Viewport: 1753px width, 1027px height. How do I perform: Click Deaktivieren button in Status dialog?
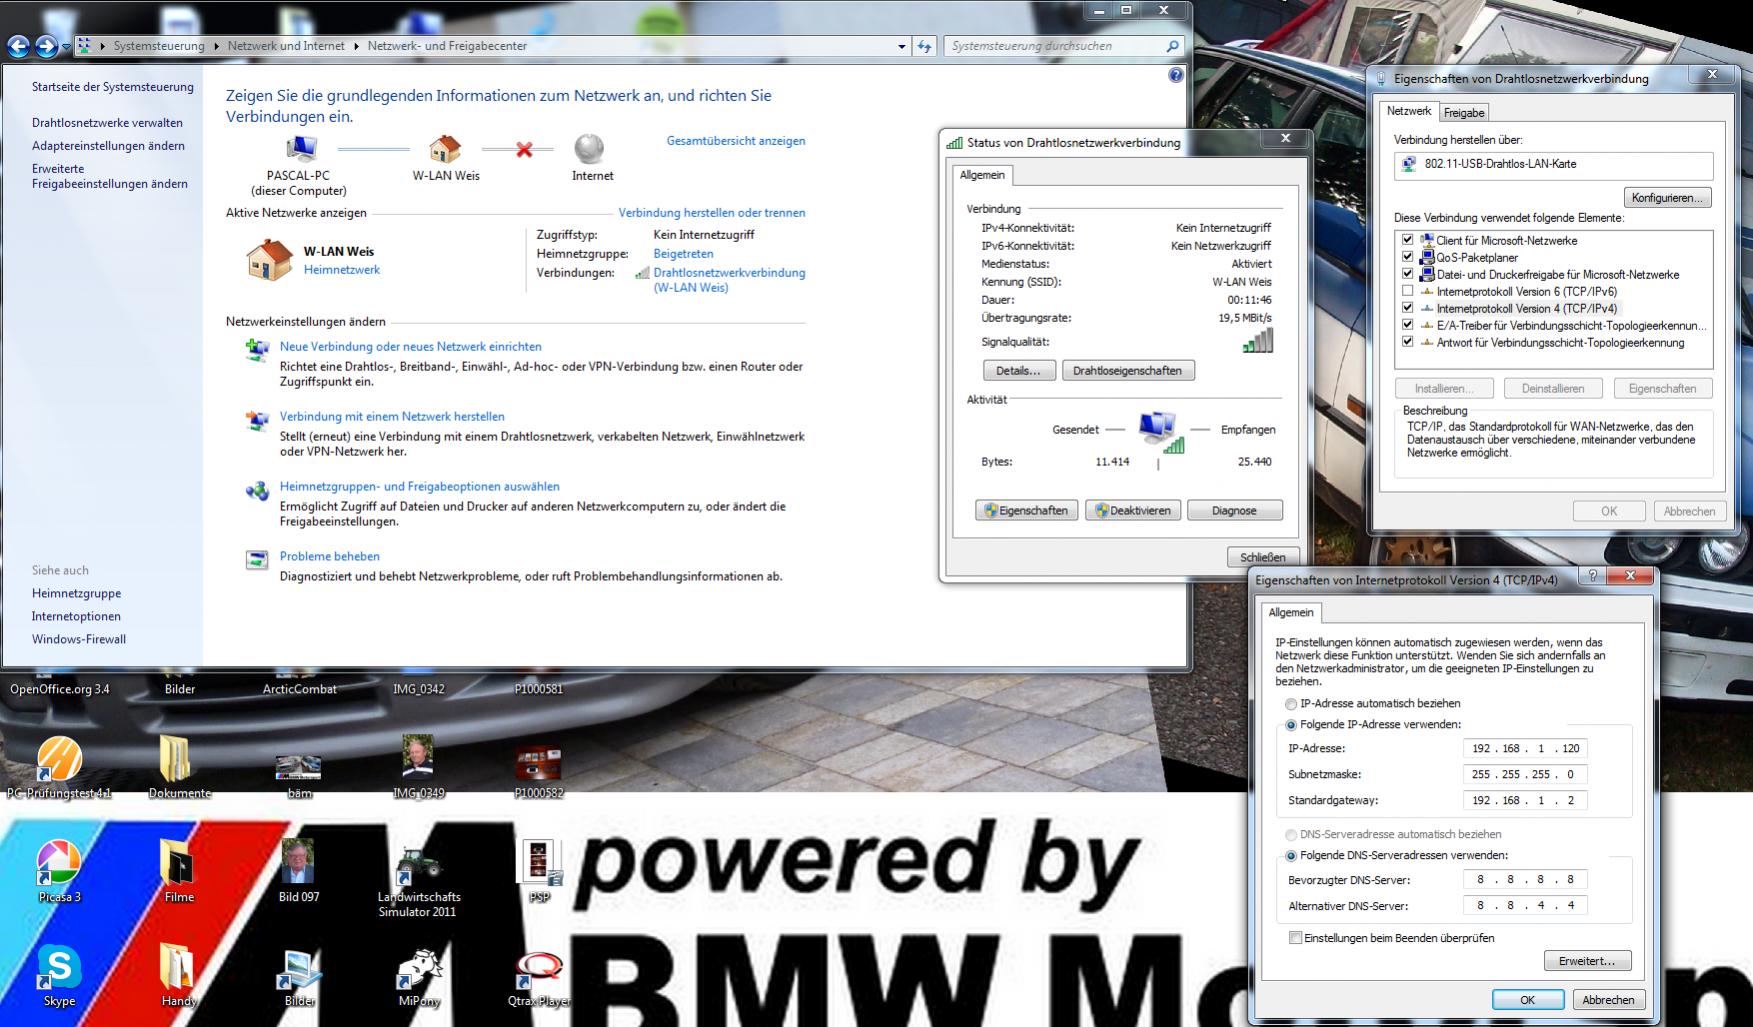[1133, 511]
